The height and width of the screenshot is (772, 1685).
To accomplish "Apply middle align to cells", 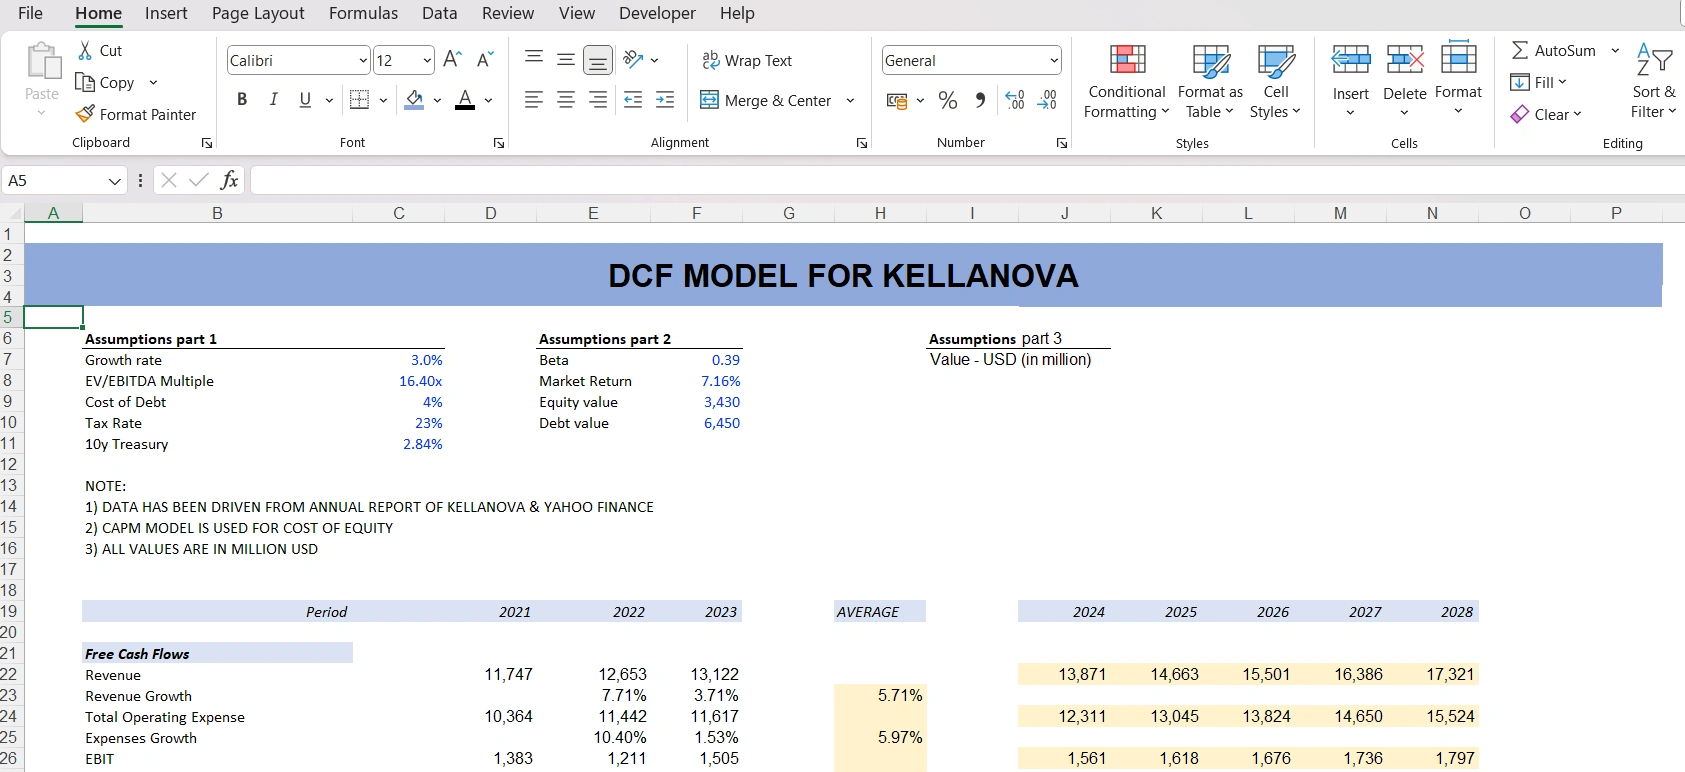I will click(566, 60).
